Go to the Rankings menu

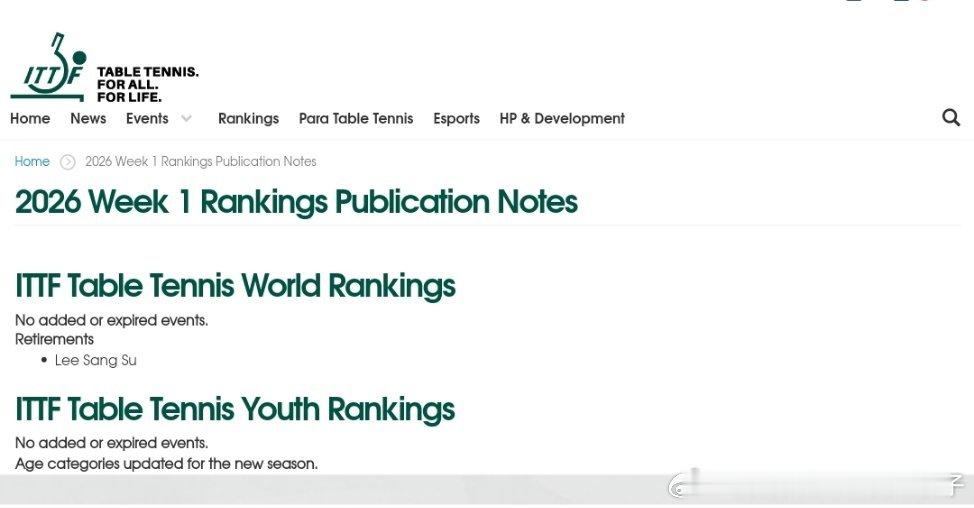click(248, 119)
